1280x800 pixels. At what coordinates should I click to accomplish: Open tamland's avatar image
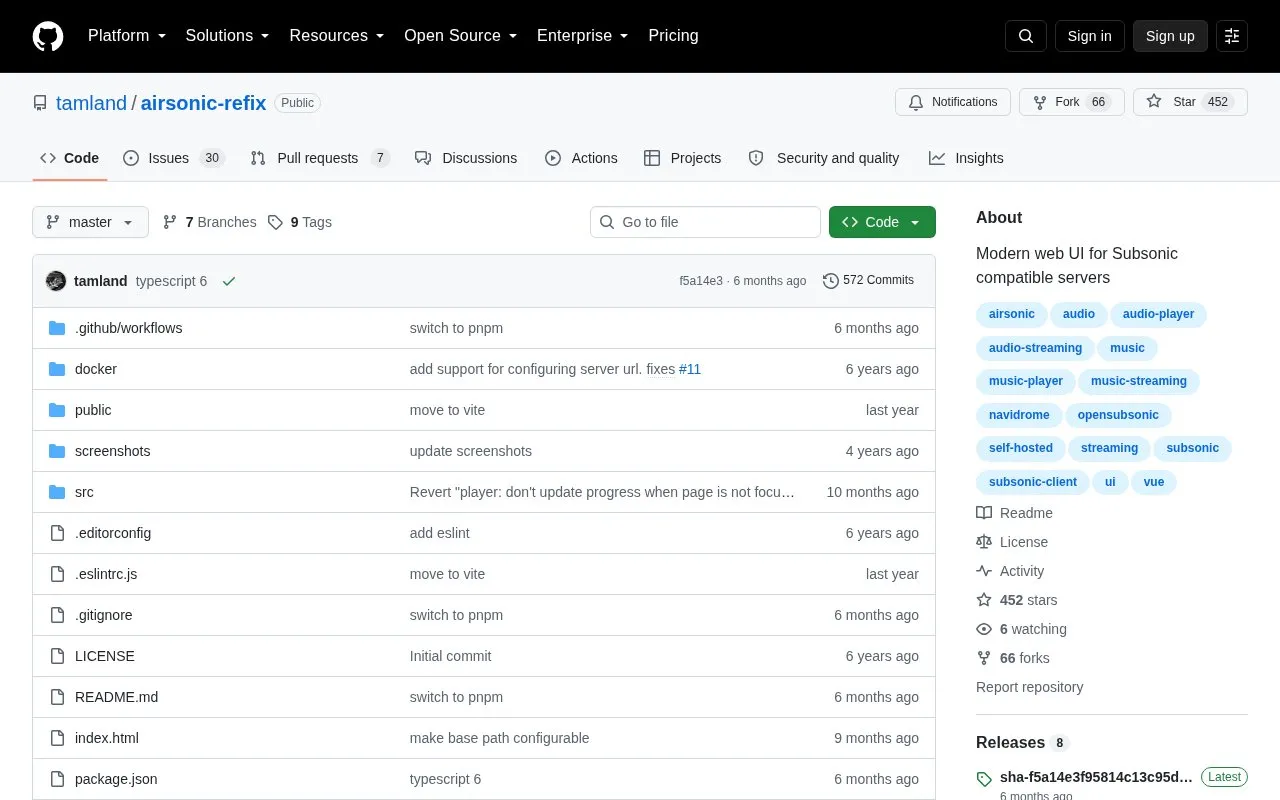tap(56, 281)
